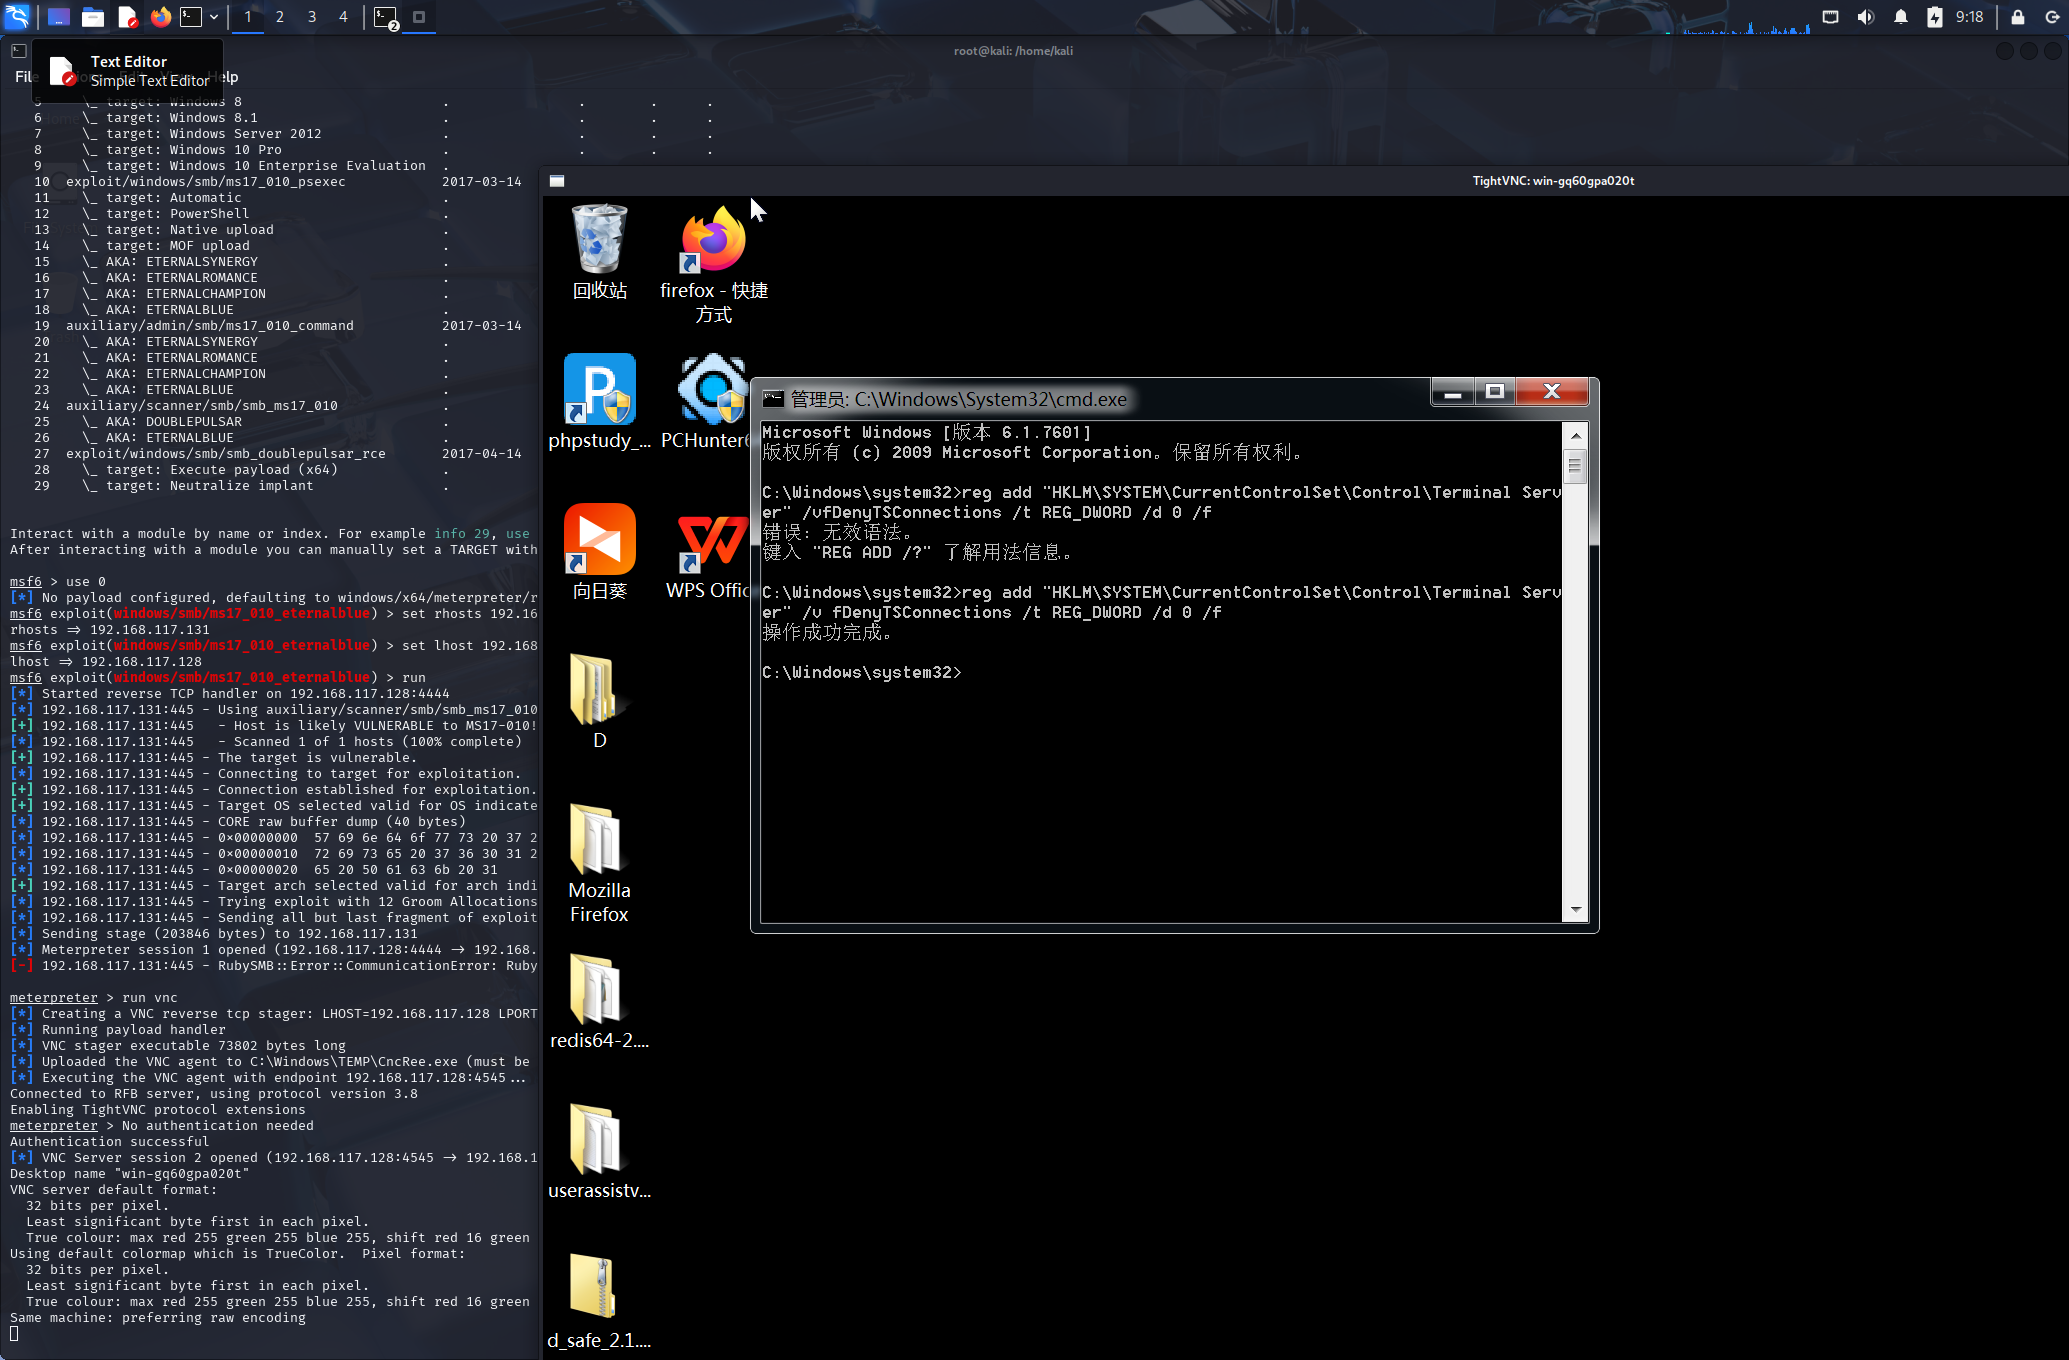2069x1360 pixels.
Task: Expand the terminal launcher dropdown arrow
Action: [214, 17]
